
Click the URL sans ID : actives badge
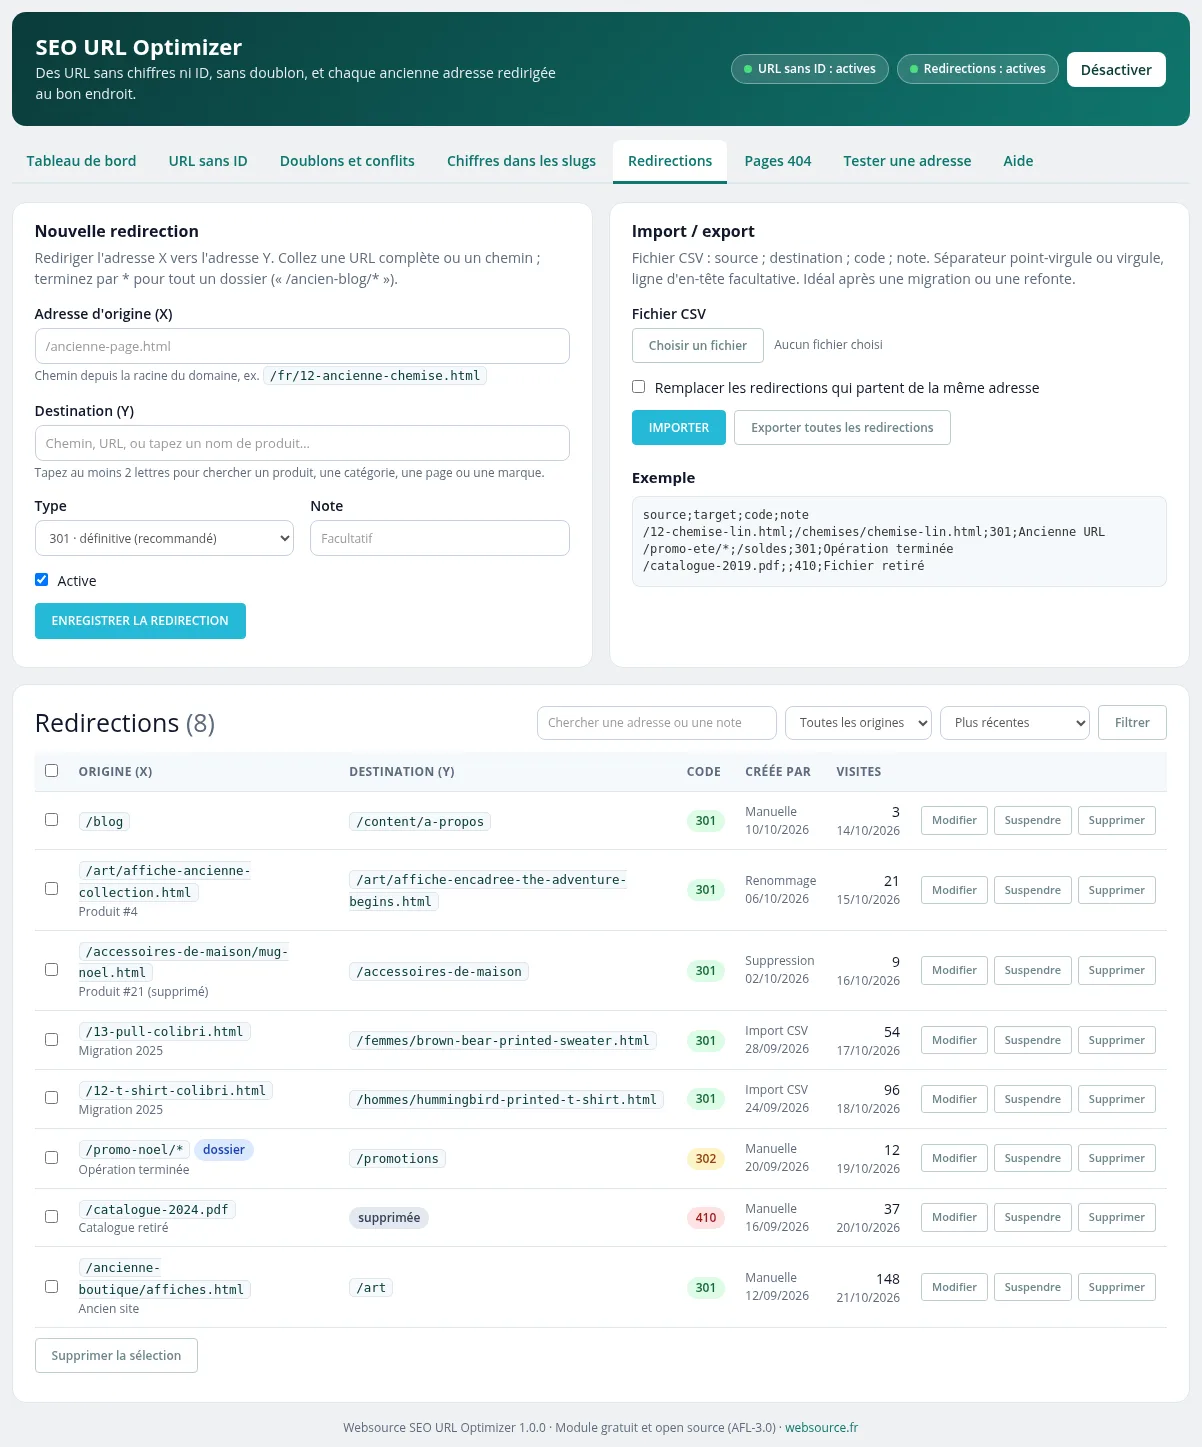click(810, 69)
